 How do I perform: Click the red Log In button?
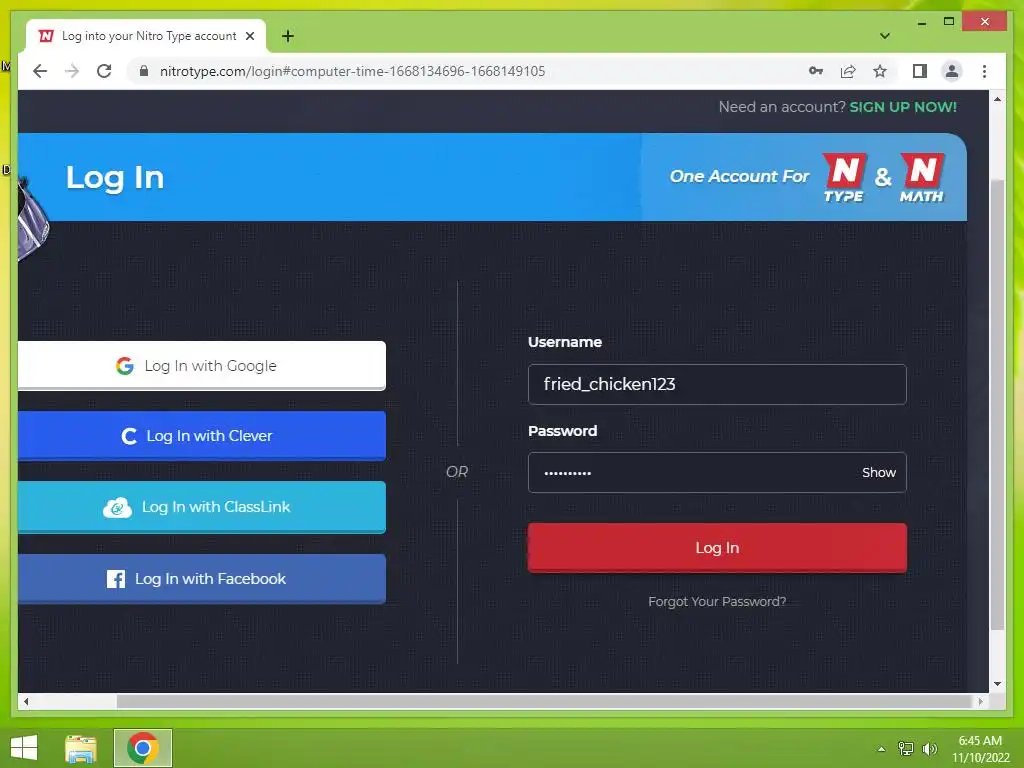pyautogui.click(x=717, y=548)
